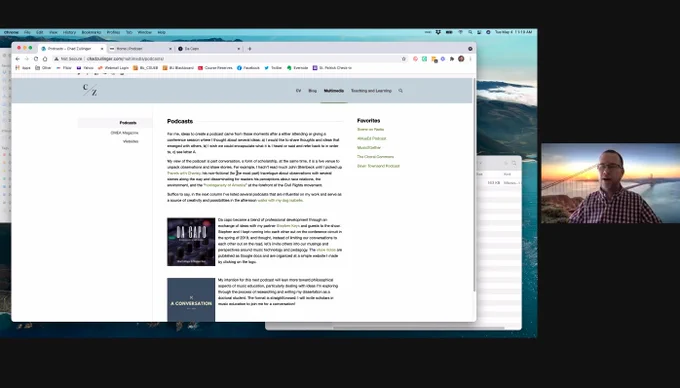Viewport: 680px width, 388px height.
Task: Bookmark this page with the star icon
Action: coord(404,59)
